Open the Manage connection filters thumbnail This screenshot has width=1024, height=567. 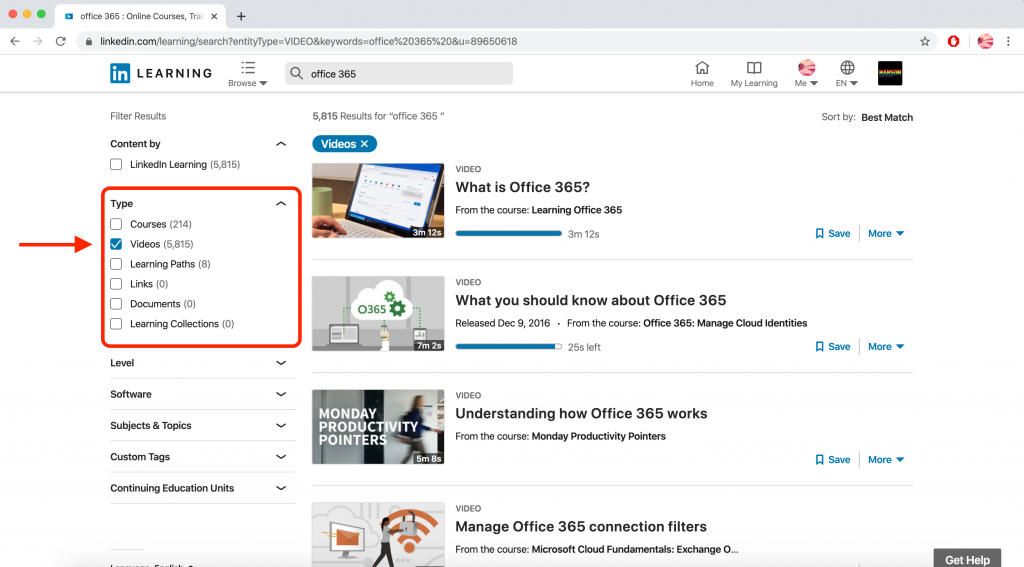click(378, 534)
